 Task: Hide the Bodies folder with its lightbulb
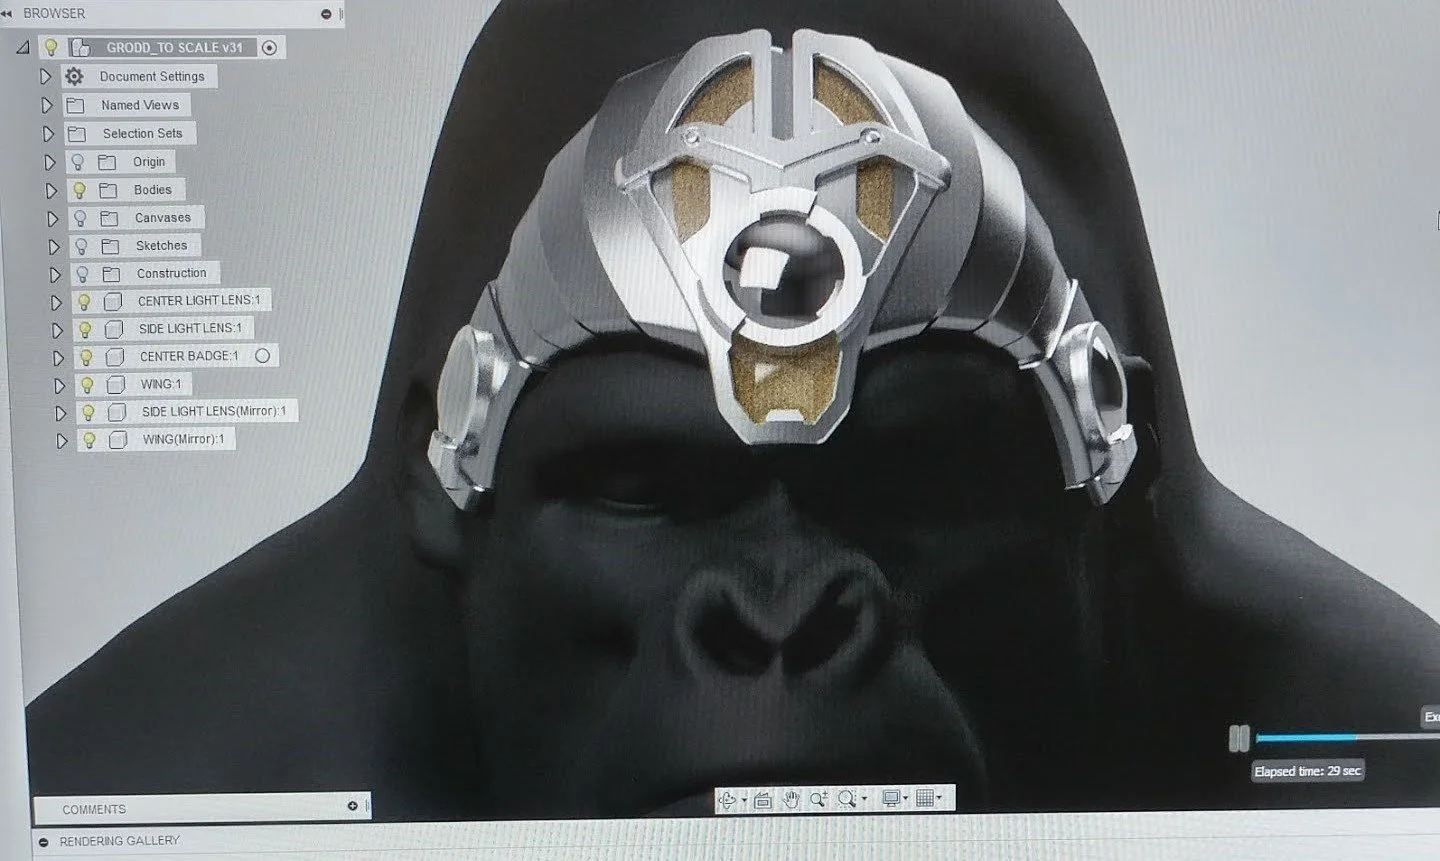tap(82, 189)
